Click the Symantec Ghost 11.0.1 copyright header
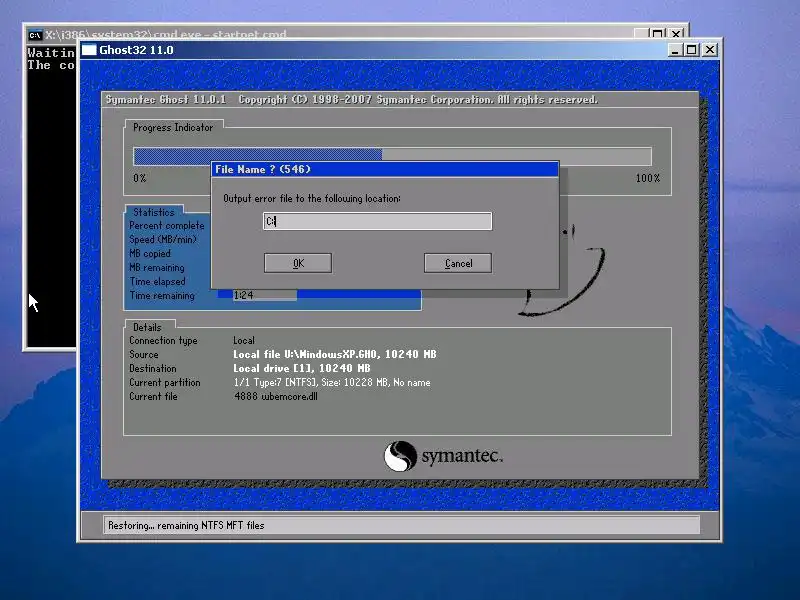This screenshot has width=800, height=600. coord(352,99)
